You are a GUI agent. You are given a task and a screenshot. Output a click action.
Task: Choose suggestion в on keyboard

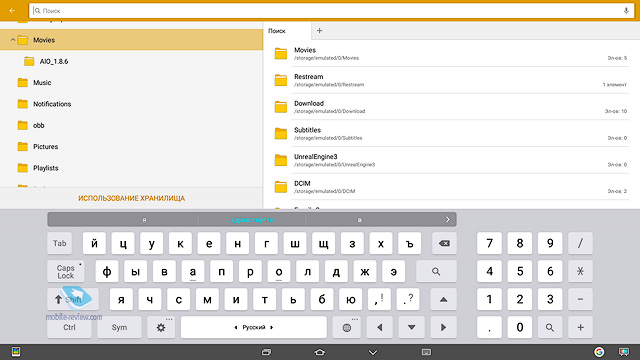360,220
